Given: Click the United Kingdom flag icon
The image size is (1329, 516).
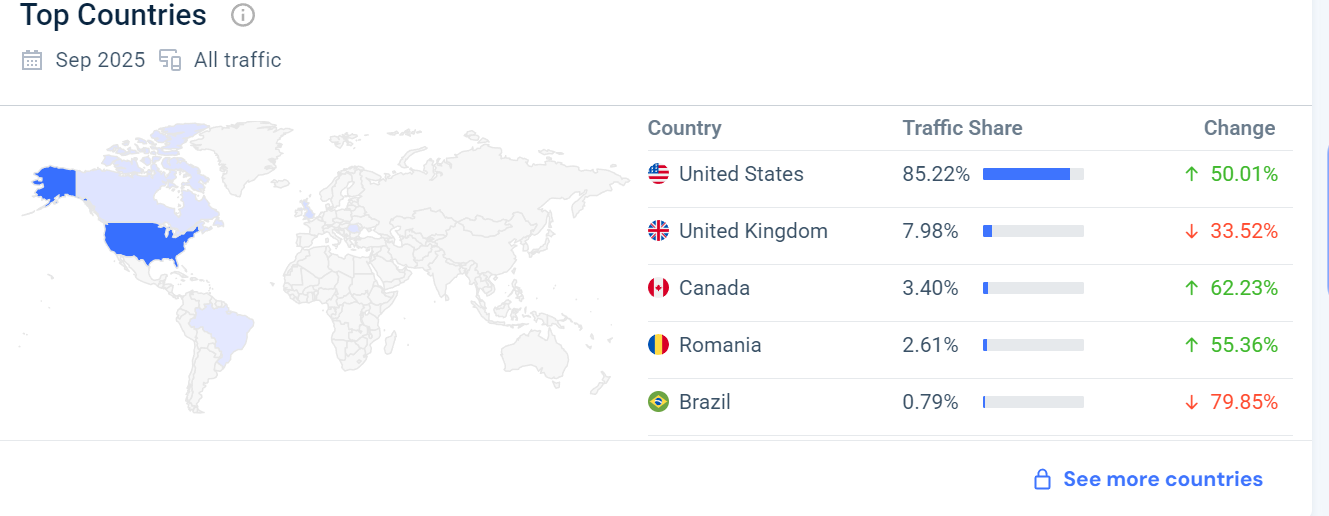Looking at the screenshot, I should tap(659, 231).
